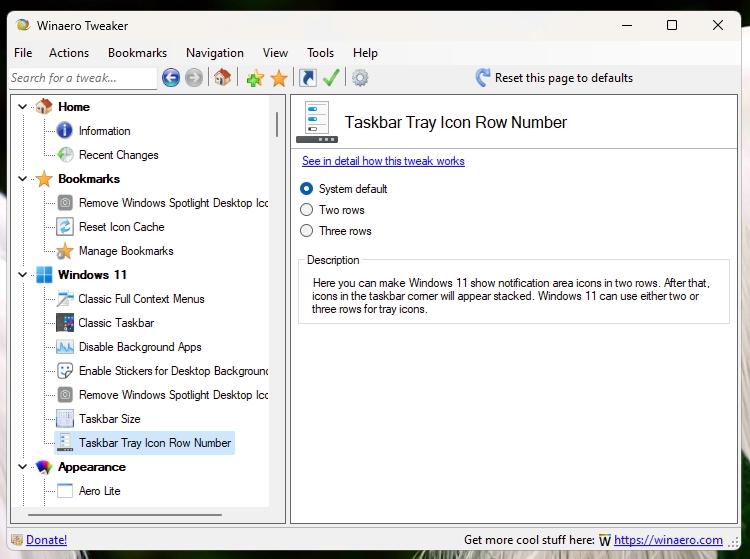The height and width of the screenshot is (559, 750).
Task: Click the Wikipedia W icon in status bar
Action: (x=605, y=540)
